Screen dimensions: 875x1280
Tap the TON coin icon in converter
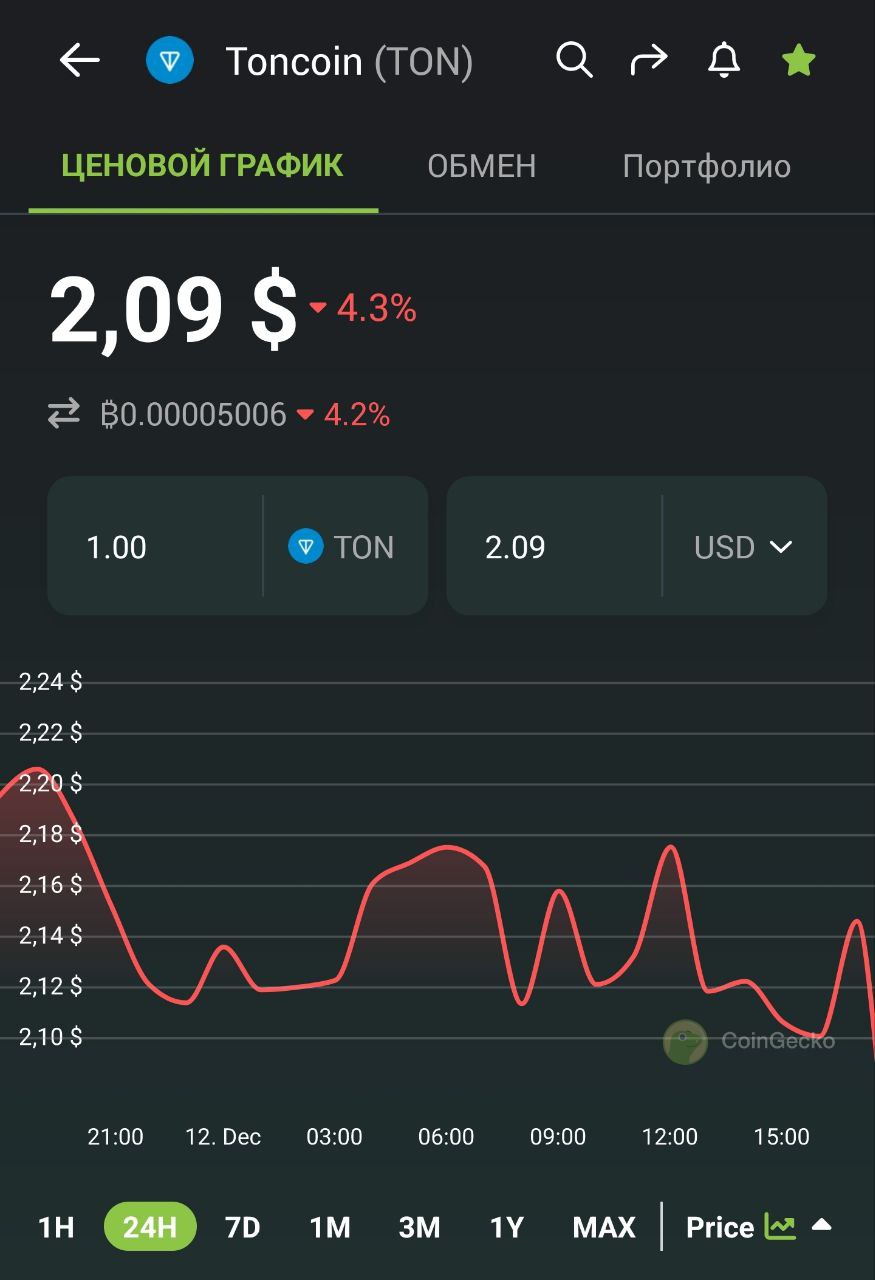(x=306, y=547)
